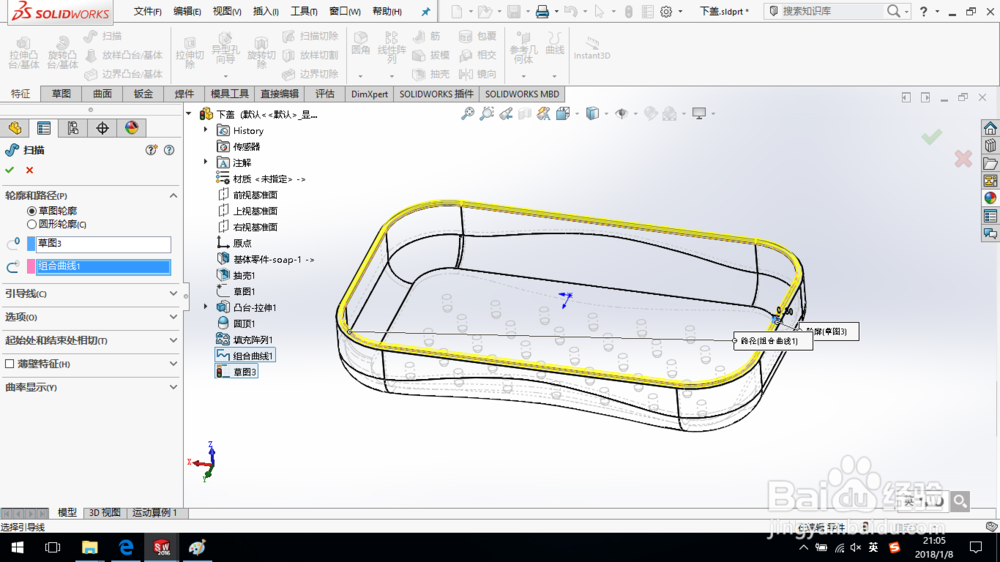The width and height of the screenshot is (1000, 562).
Task: Switch to the 钣金 ribbon tab
Action: pos(143,94)
